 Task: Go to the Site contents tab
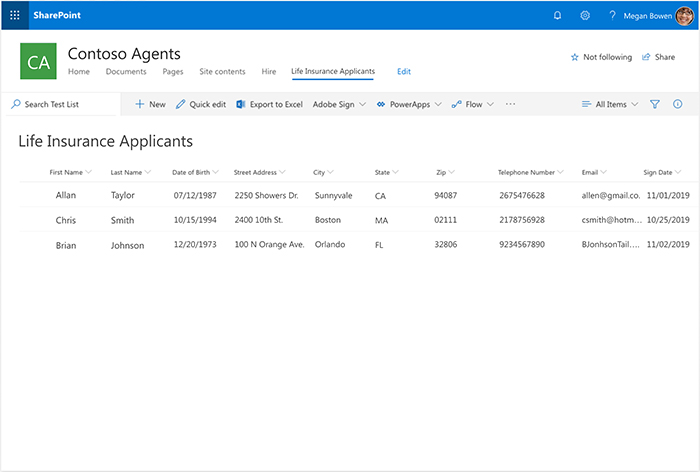[222, 72]
